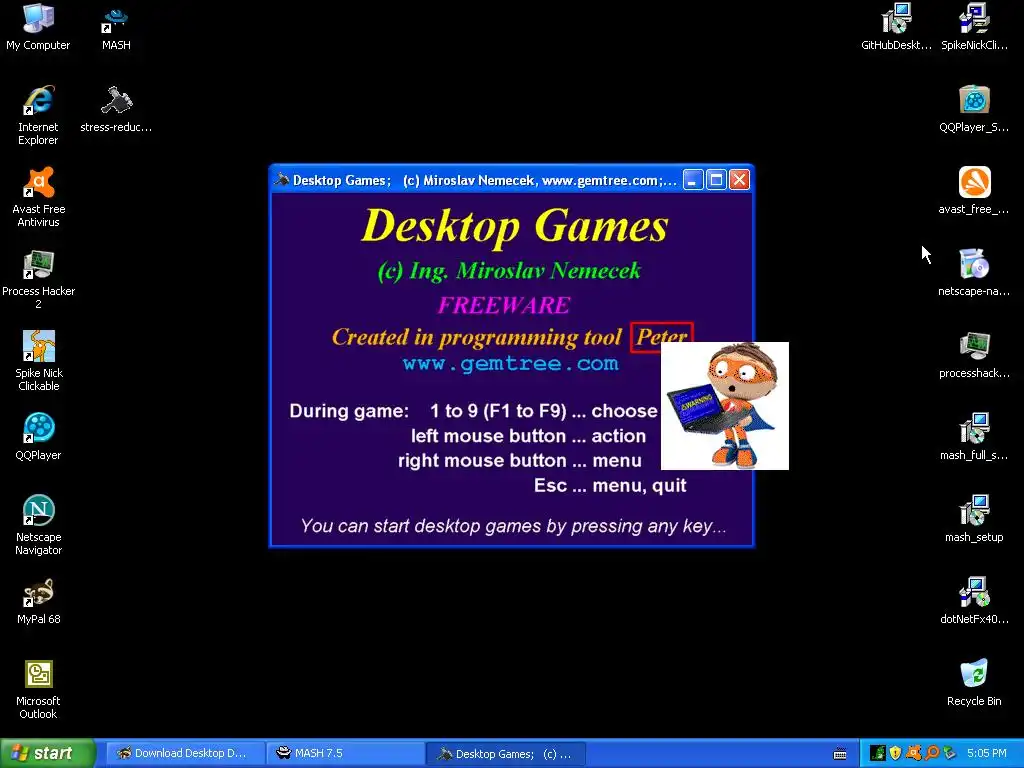This screenshot has width=1024, height=768.
Task: Click the on-screen keyboard tray icon
Action: pos(840,754)
